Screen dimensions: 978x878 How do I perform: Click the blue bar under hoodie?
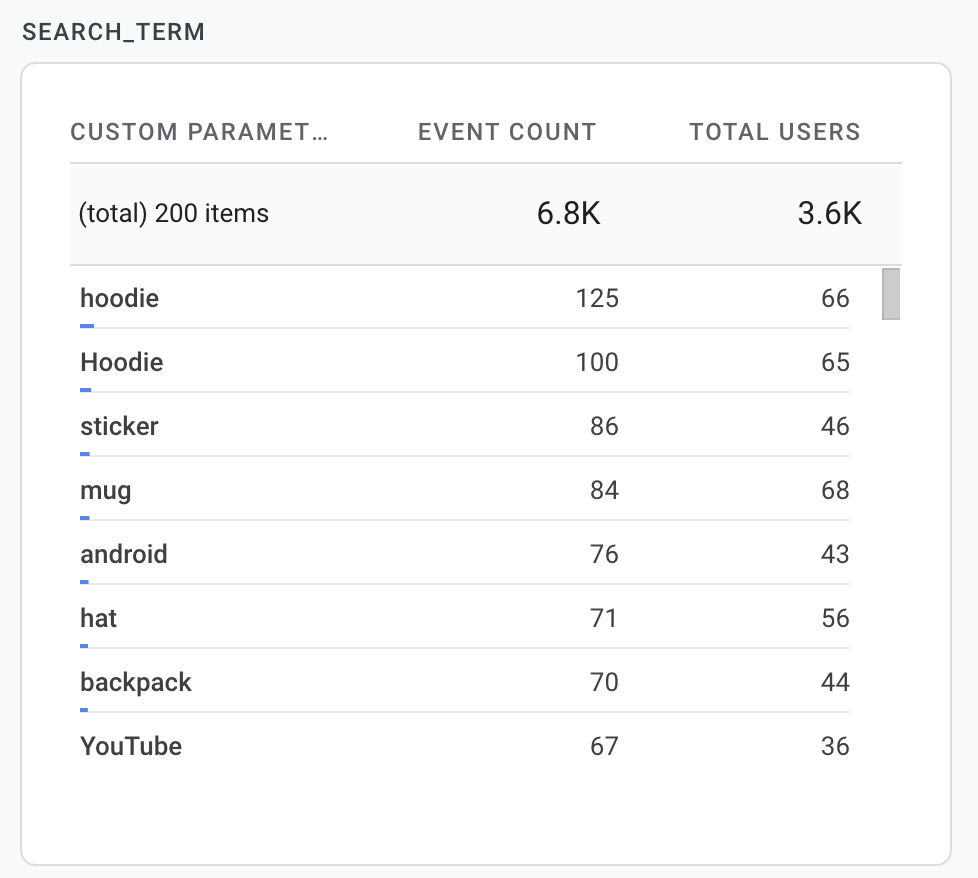[86, 325]
